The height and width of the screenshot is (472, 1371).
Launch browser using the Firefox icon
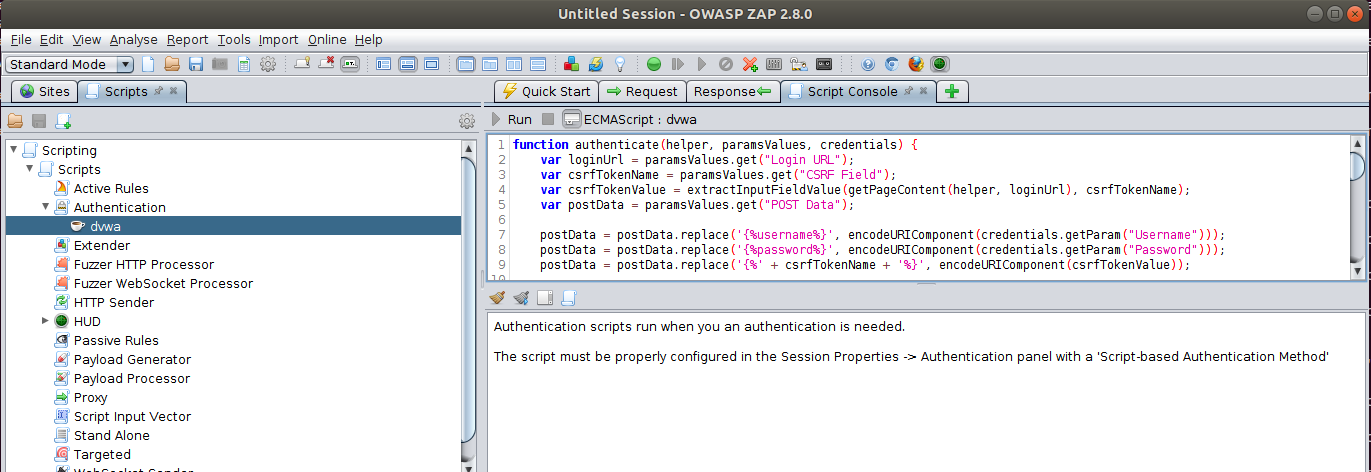pyautogui.click(x=916, y=64)
